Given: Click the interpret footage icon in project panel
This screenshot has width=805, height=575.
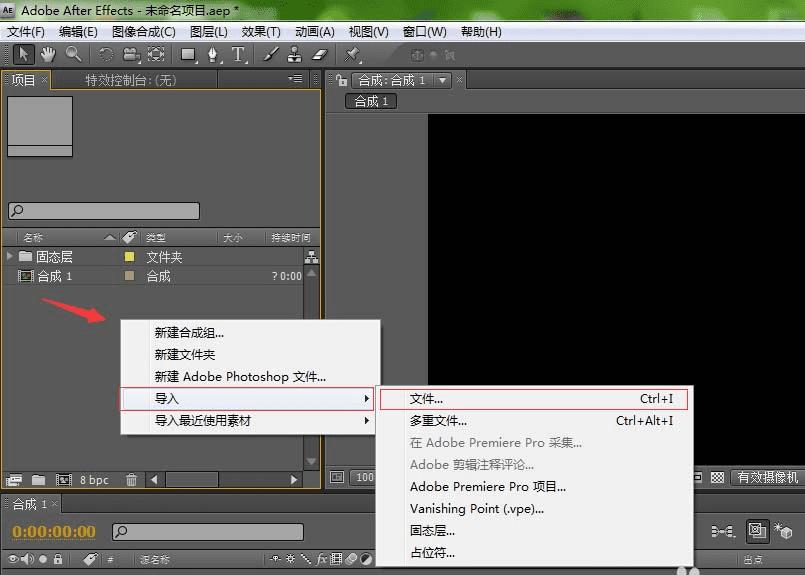Looking at the screenshot, I should [14, 480].
